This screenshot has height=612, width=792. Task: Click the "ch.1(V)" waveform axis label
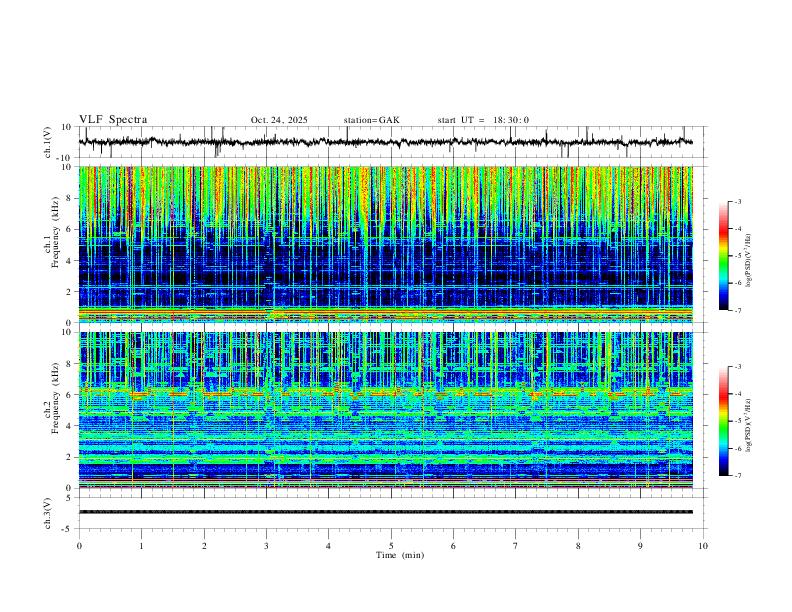click(48, 142)
